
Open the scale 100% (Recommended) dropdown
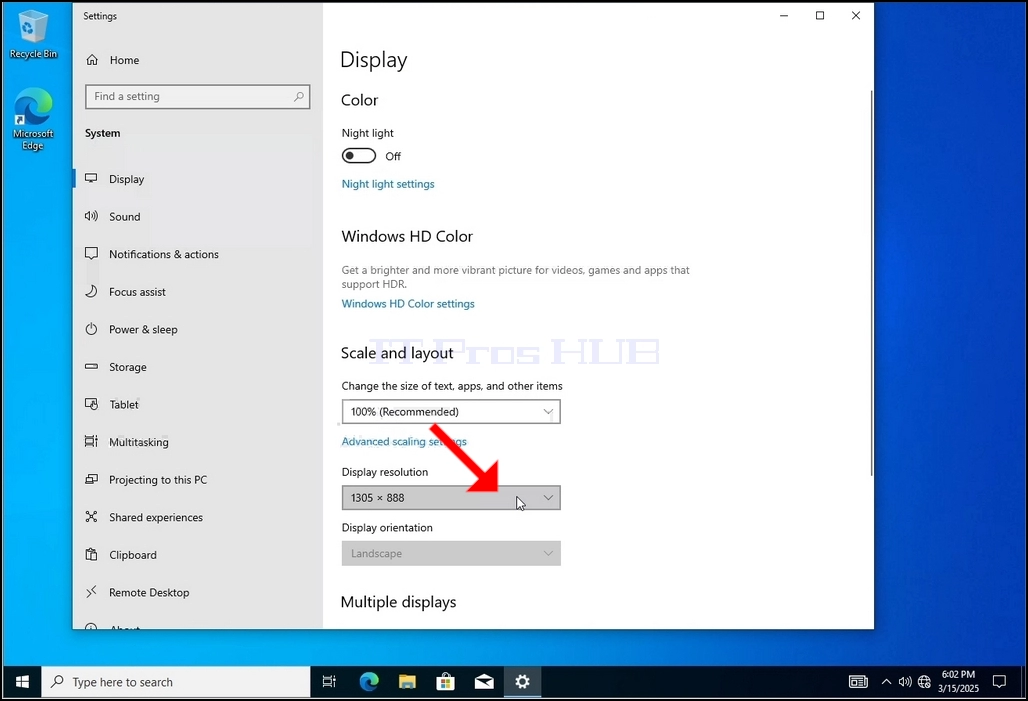[x=451, y=412]
